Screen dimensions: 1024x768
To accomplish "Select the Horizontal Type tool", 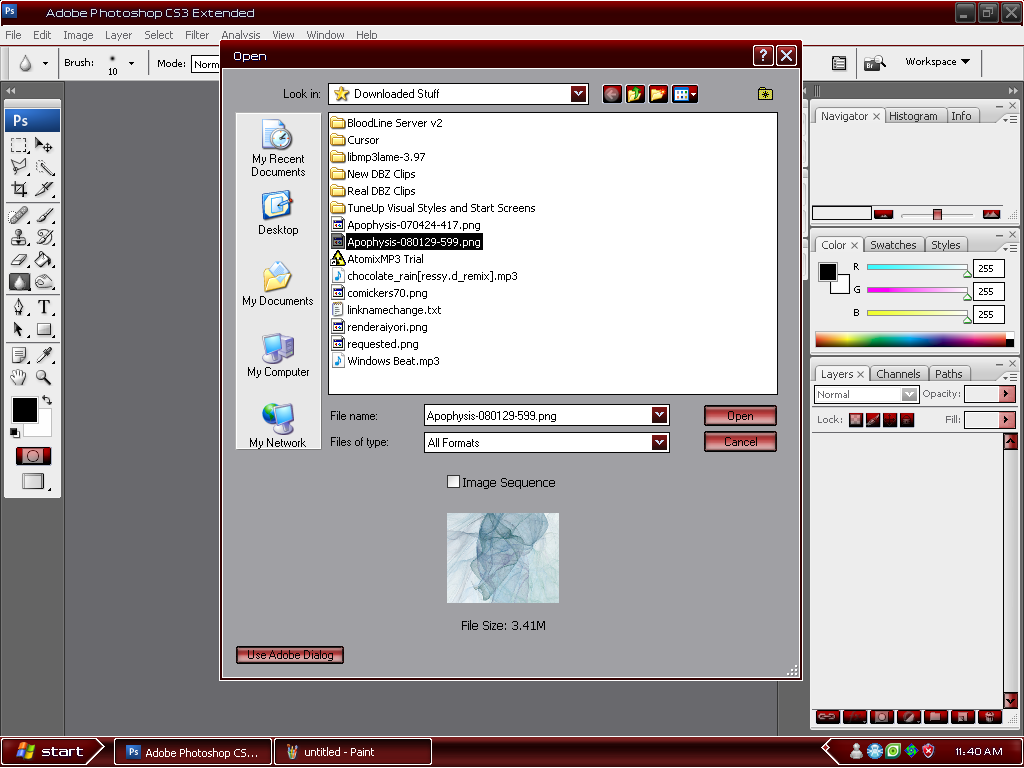I will 44,307.
